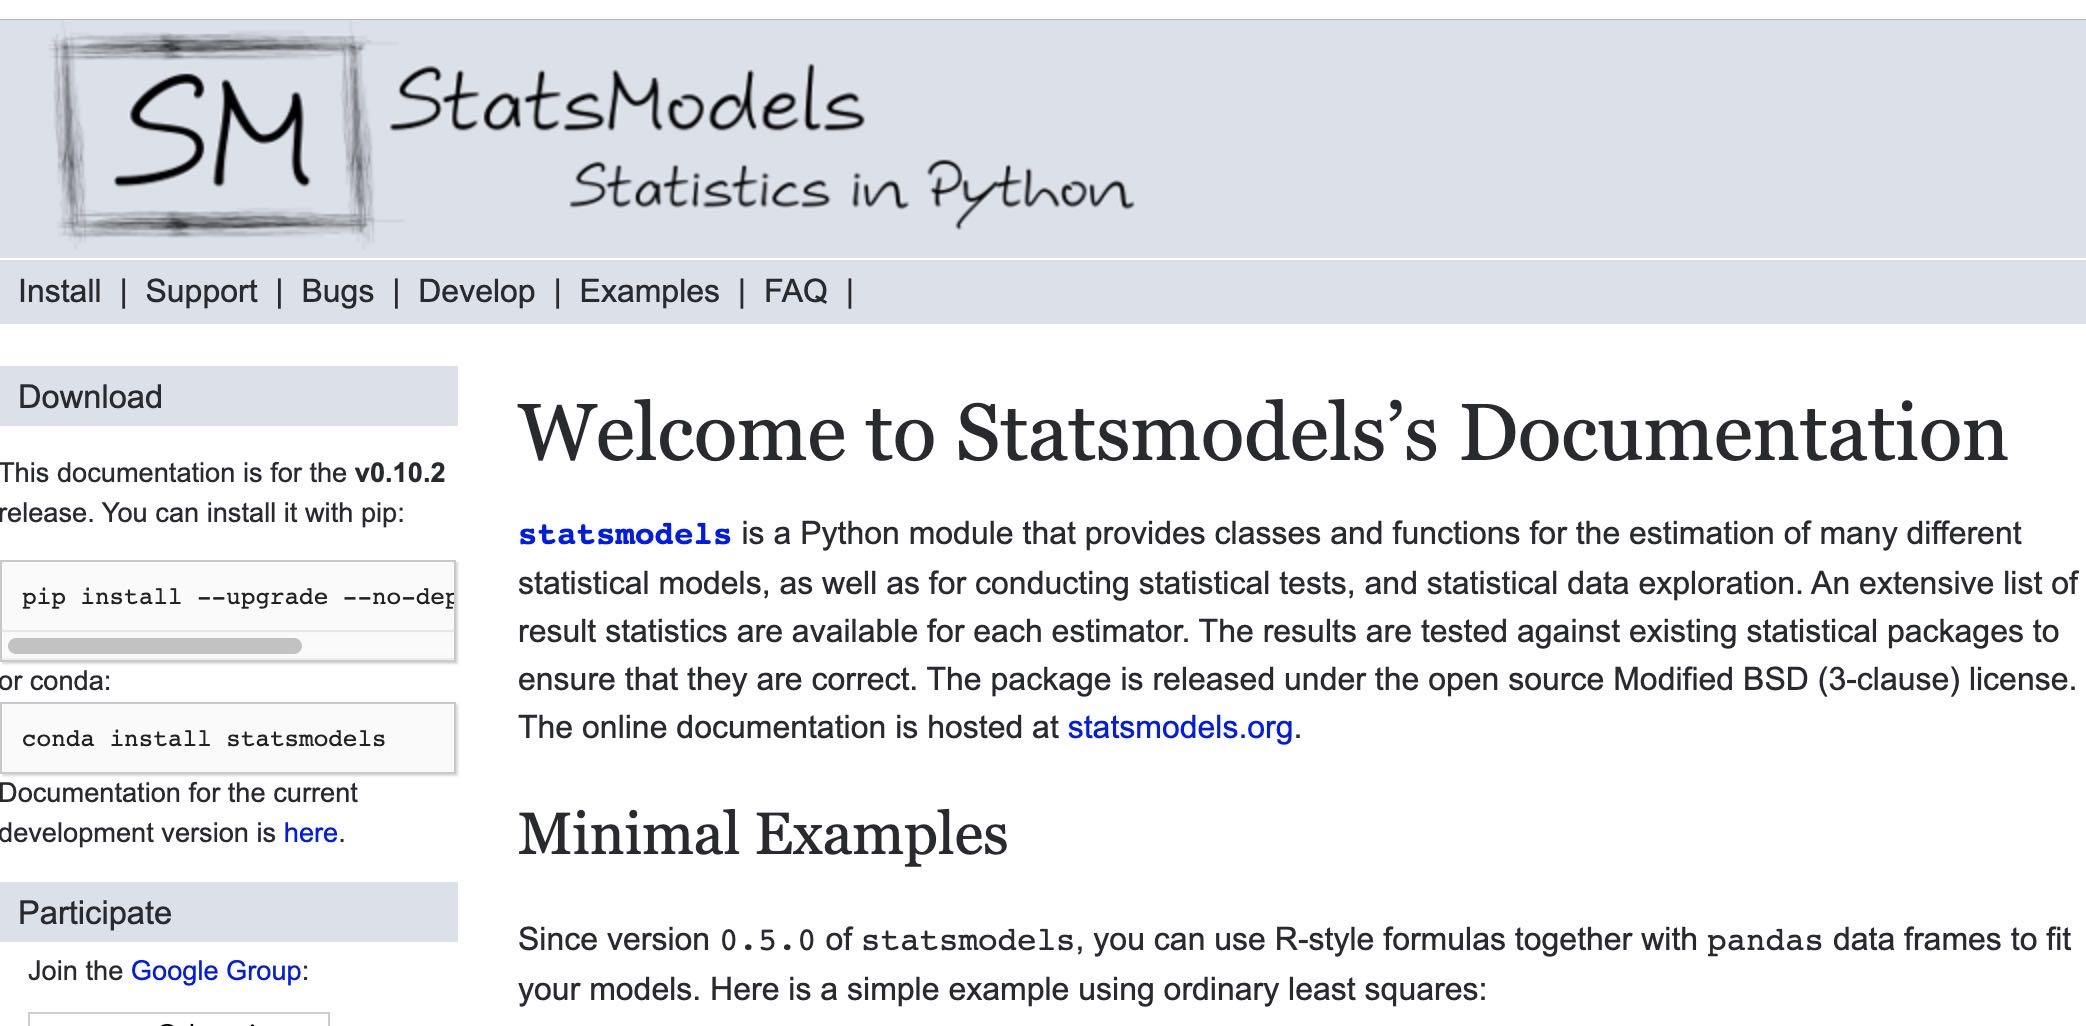Click the pip command horizontal scrollbar
2086x1026 pixels.
pyautogui.click(x=155, y=646)
